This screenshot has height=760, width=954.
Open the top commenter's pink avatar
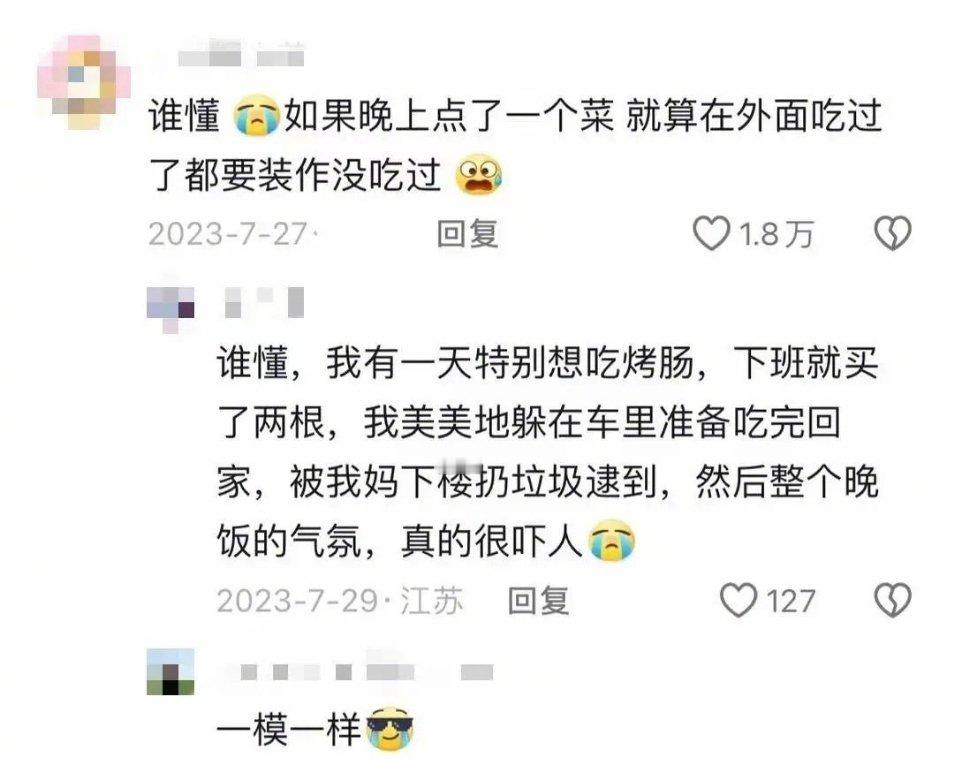pos(84,82)
